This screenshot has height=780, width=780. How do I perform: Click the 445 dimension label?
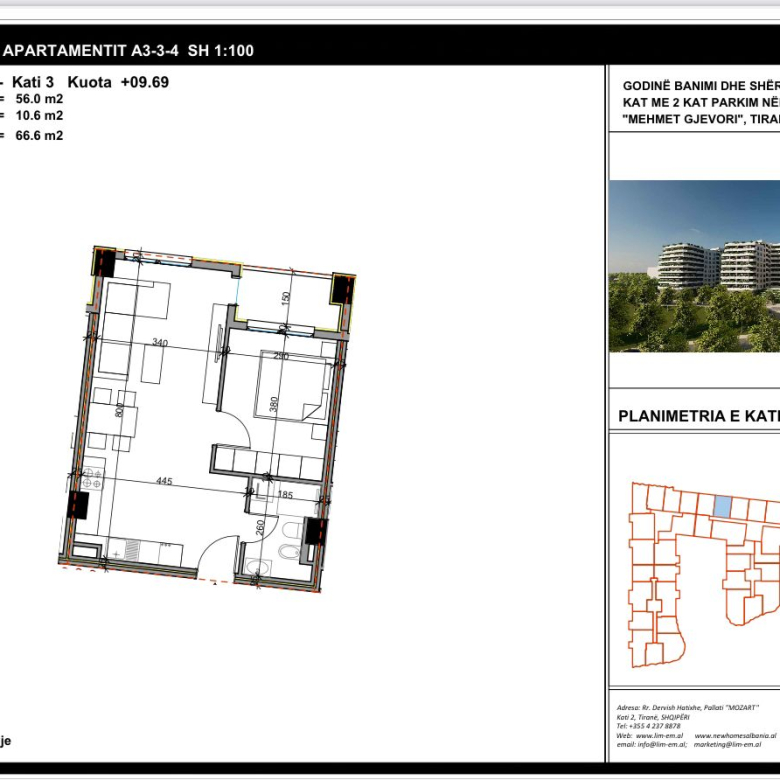click(164, 482)
